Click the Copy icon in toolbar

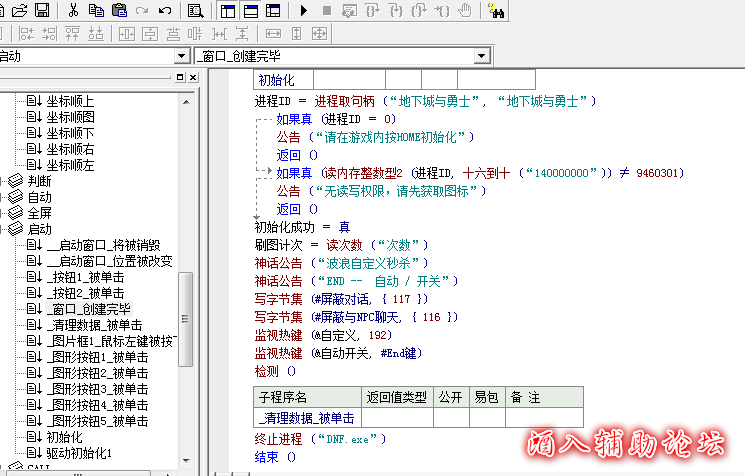point(97,10)
